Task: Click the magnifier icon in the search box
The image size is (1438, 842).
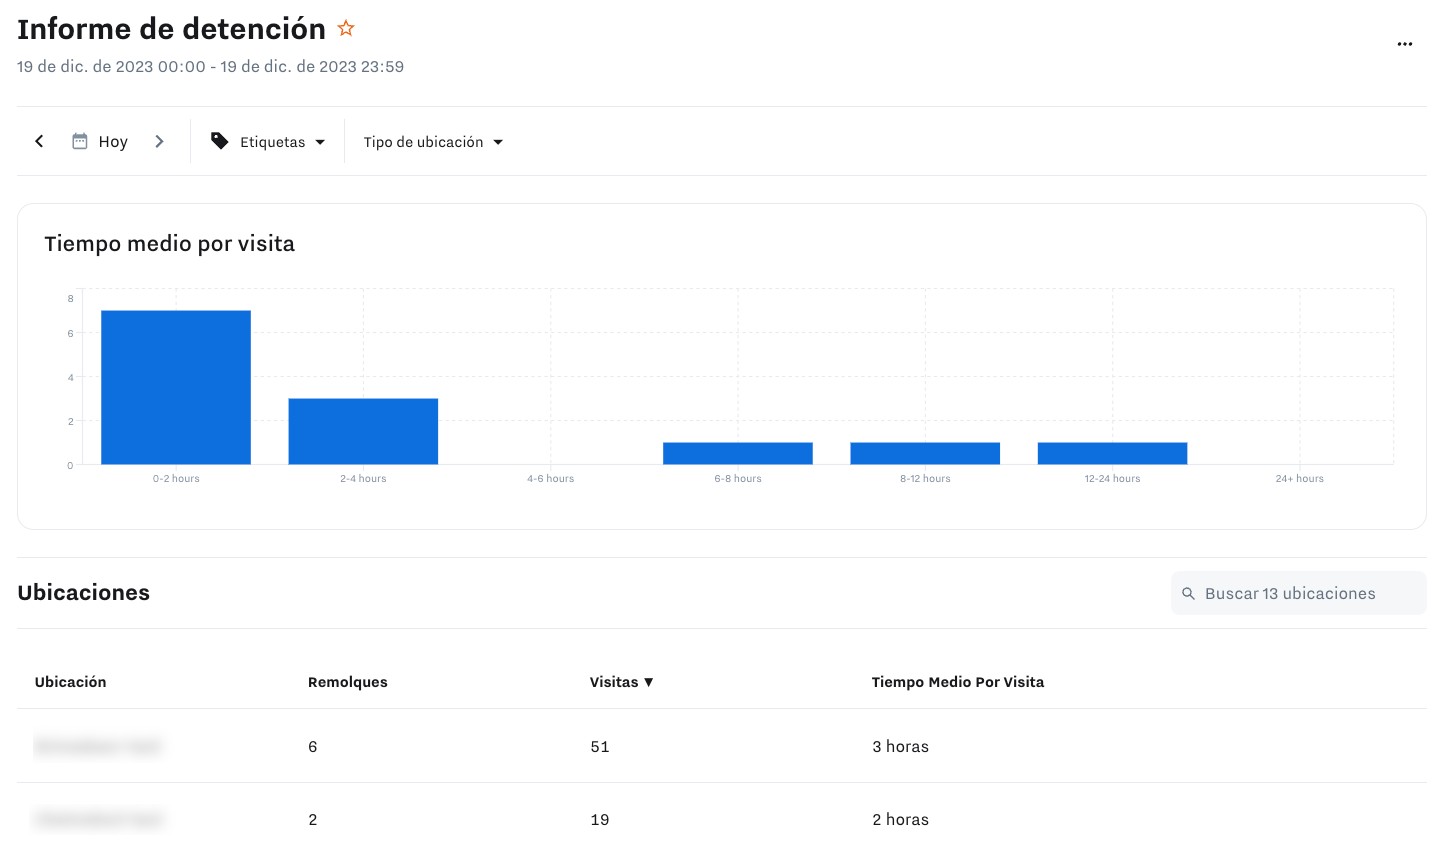Action: pos(1188,593)
